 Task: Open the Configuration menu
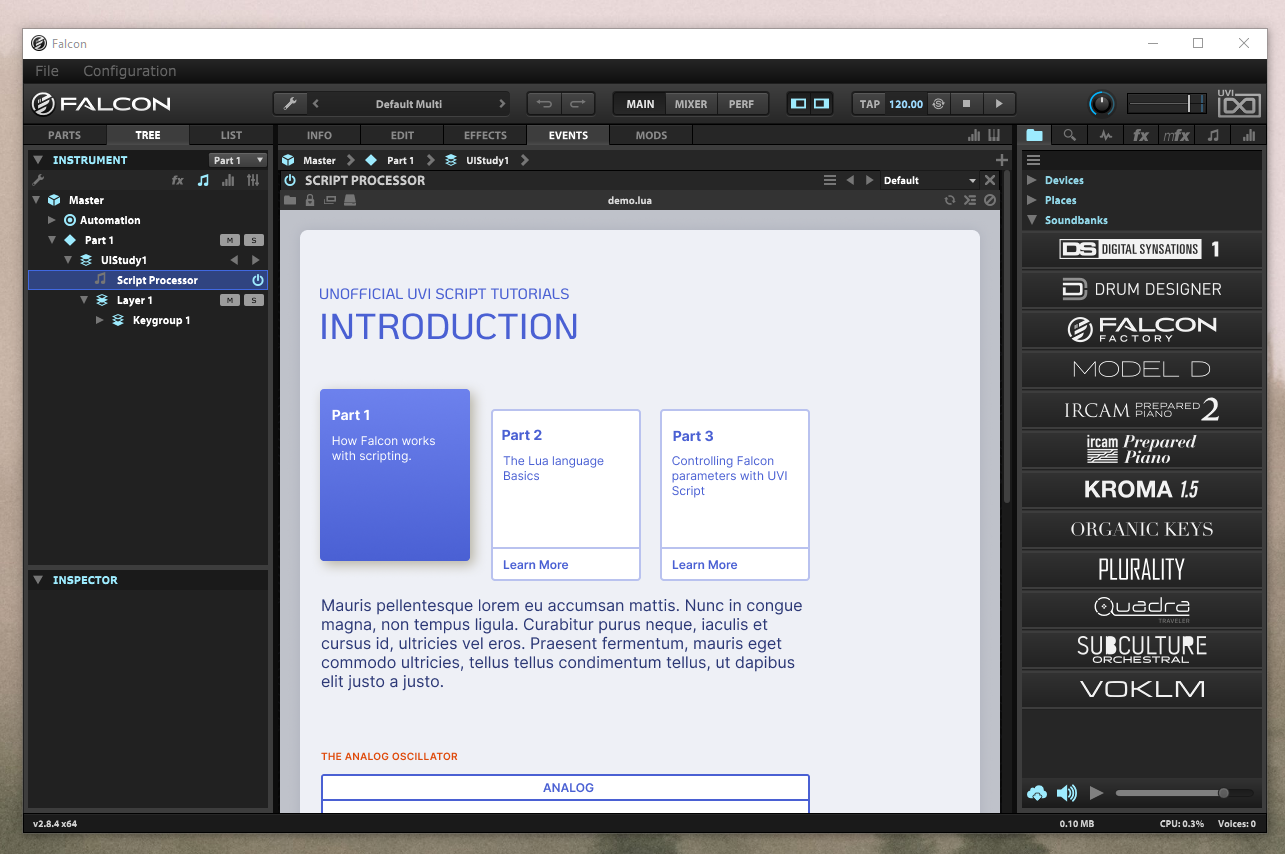(x=129, y=71)
